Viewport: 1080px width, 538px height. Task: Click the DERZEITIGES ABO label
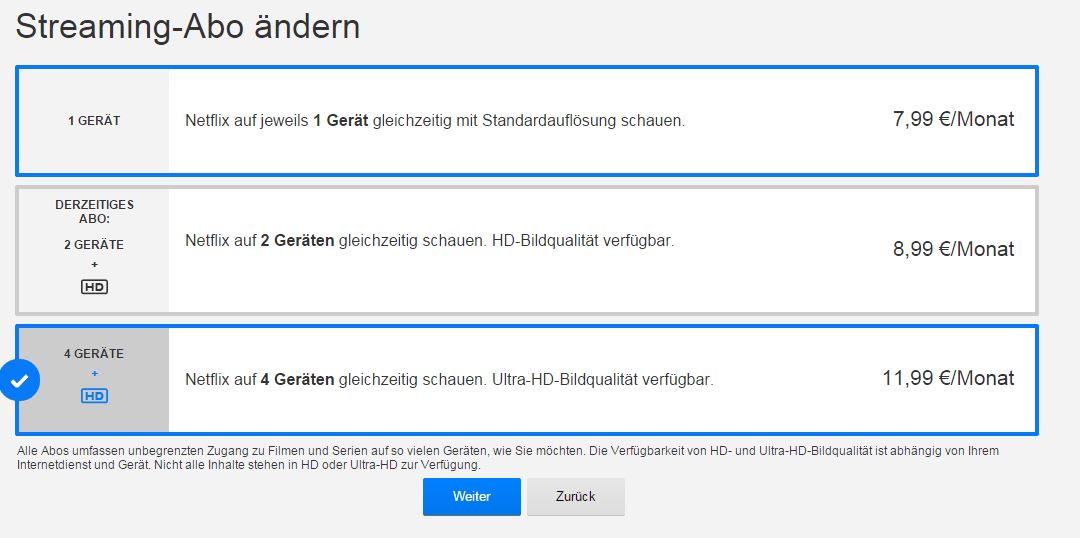(94, 211)
